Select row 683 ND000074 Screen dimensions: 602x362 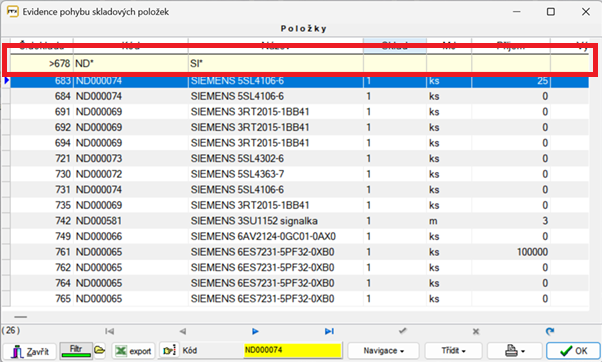299,81
